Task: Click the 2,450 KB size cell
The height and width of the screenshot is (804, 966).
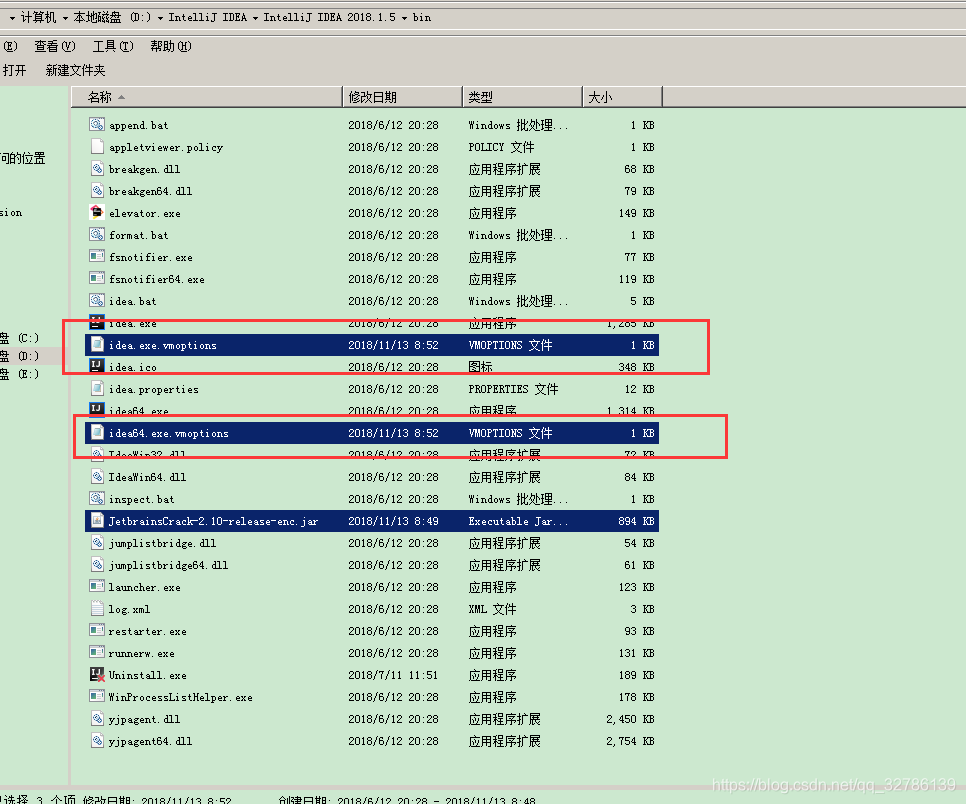Action: coord(630,719)
